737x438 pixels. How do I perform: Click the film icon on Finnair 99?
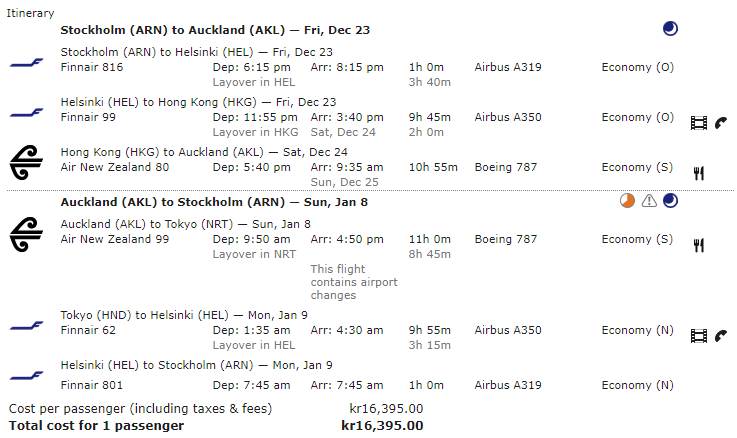pyautogui.click(x=698, y=123)
